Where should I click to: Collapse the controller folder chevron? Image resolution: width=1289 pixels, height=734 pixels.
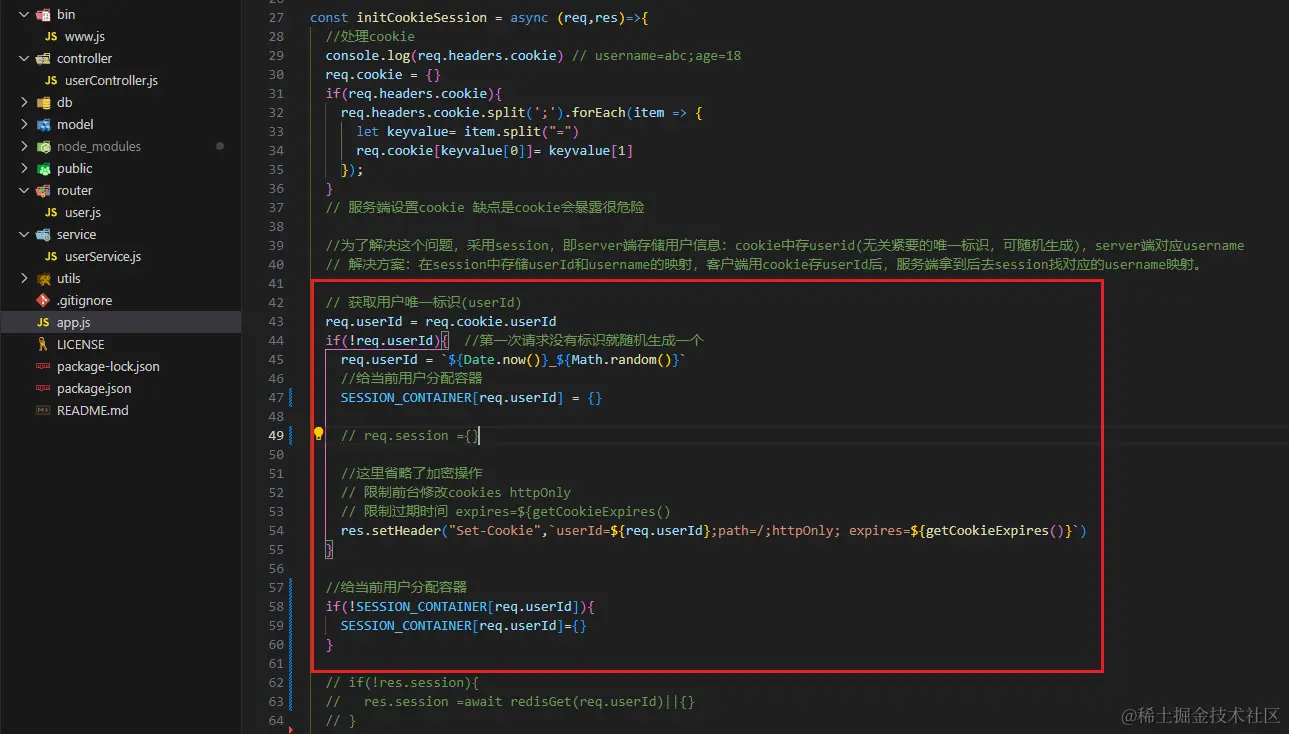point(24,59)
